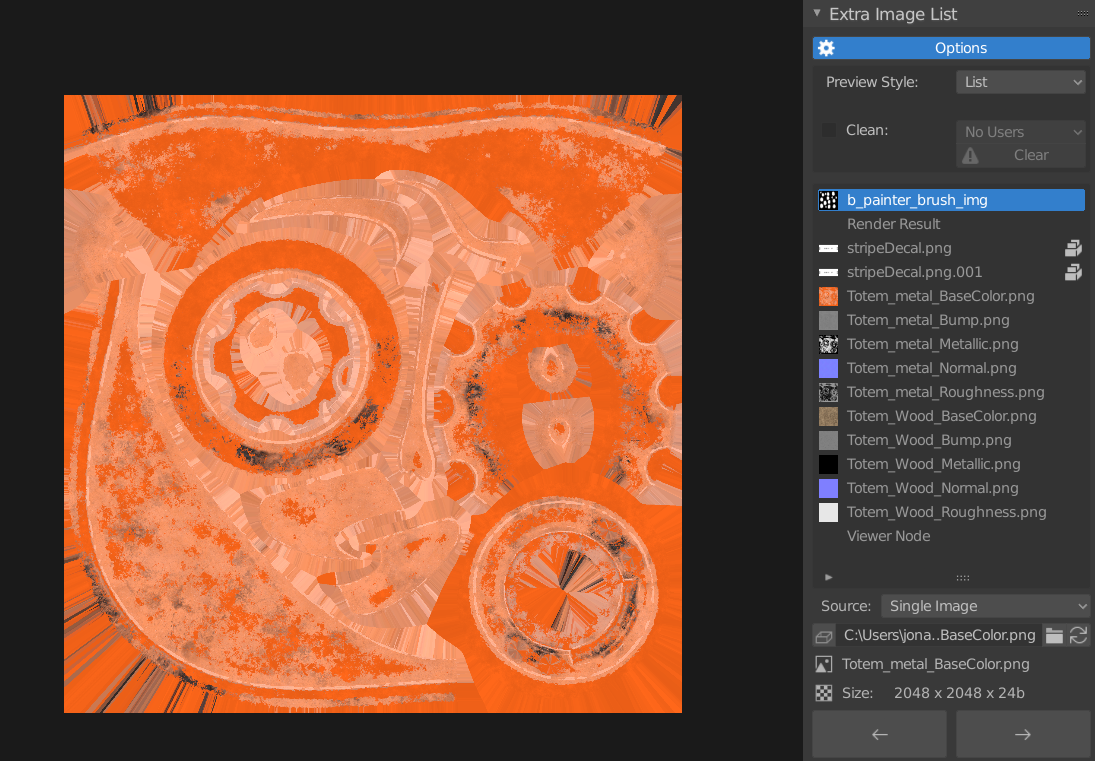Select Render Result in the image list
1095x761 pixels.
pos(893,223)
